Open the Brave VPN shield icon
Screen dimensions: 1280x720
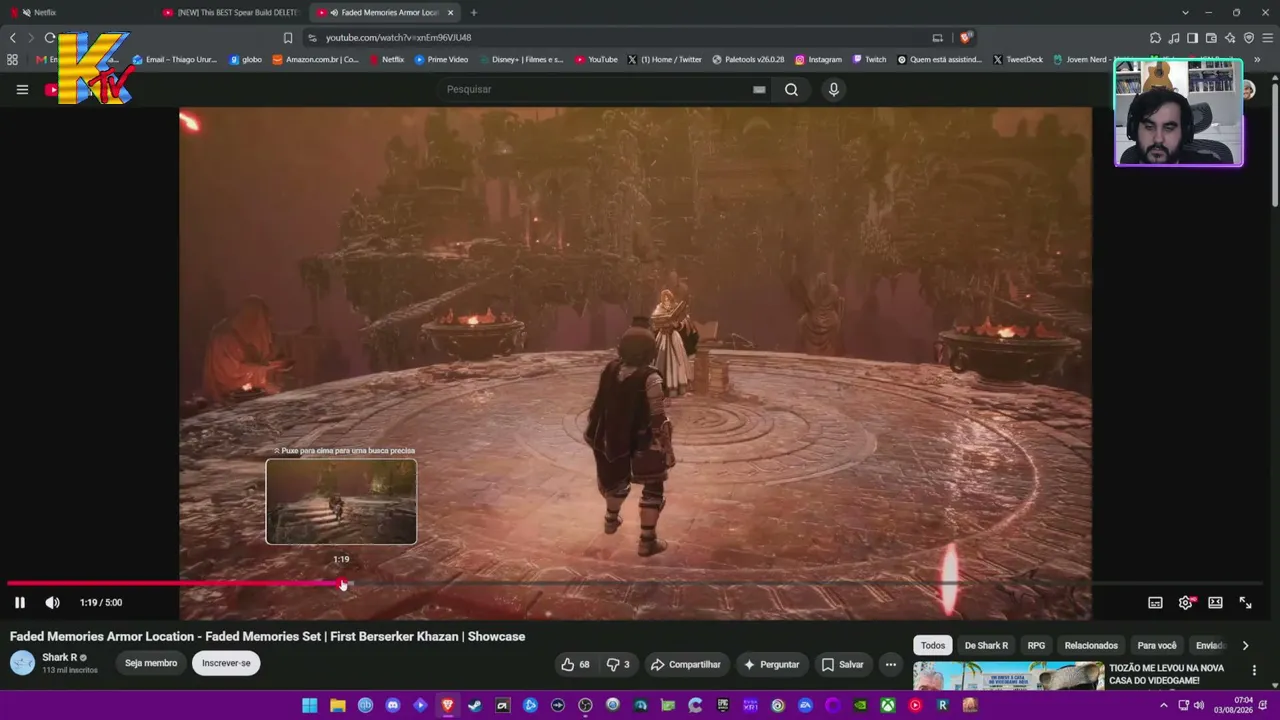click(1249, 38)
